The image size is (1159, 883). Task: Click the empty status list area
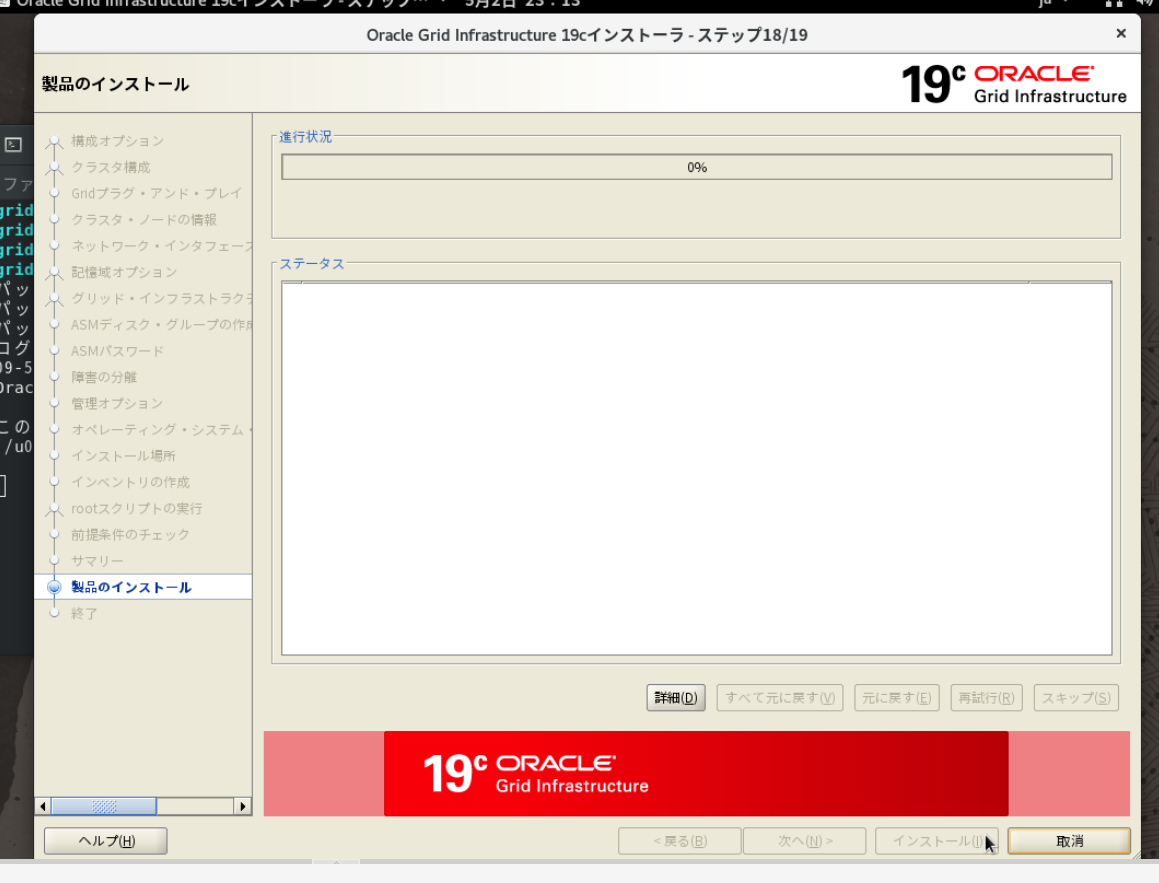coord(696,468)
